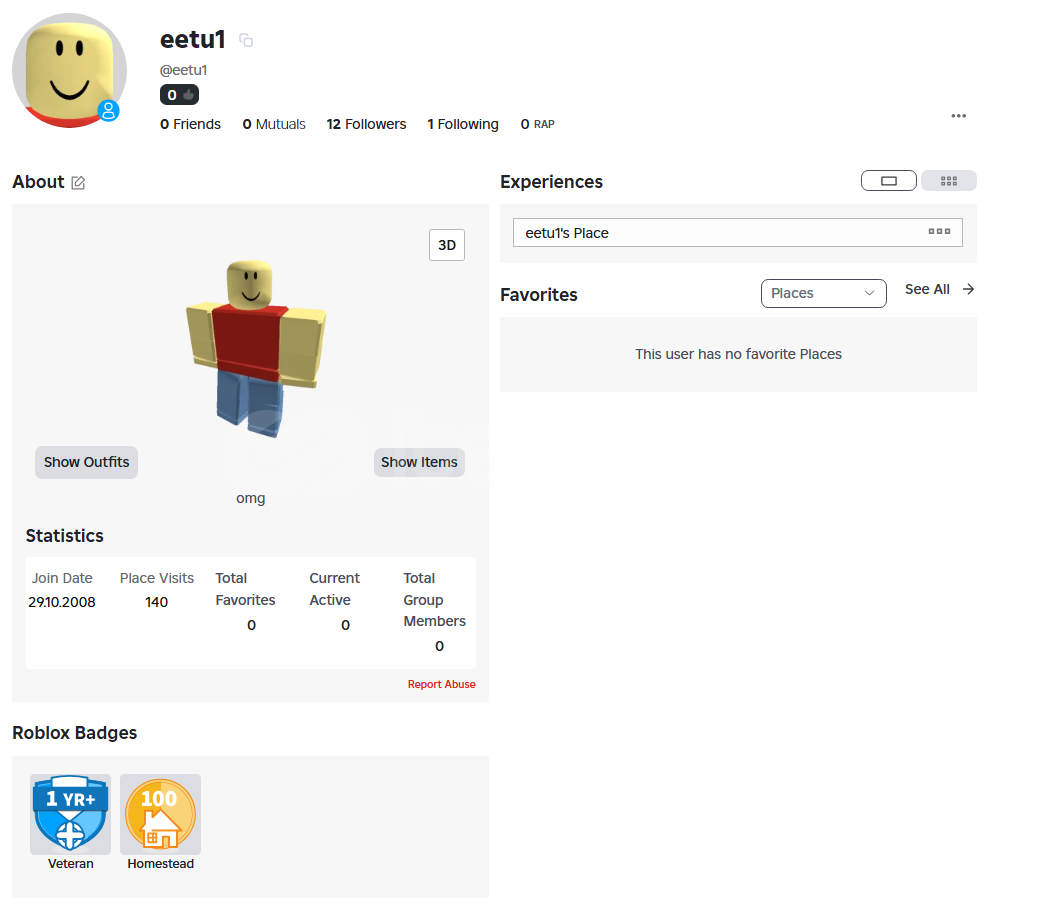Viewport: 1064px width, 907px height.
Task: Click the Place Visits value 140
Action: pyautogui.click(x=157, y=602)
